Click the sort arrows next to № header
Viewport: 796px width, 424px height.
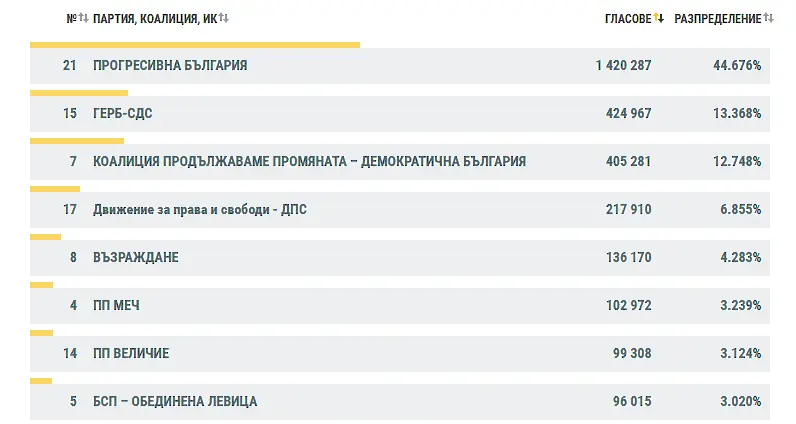tap(84, 19)
